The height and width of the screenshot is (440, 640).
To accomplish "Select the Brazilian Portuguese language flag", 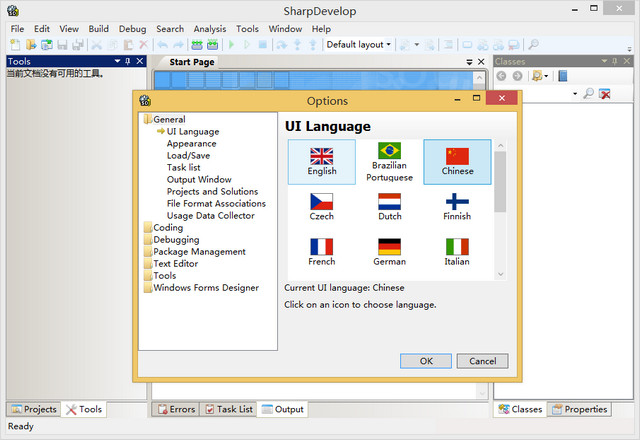I will pyautogui.click(x=389, y=162).
